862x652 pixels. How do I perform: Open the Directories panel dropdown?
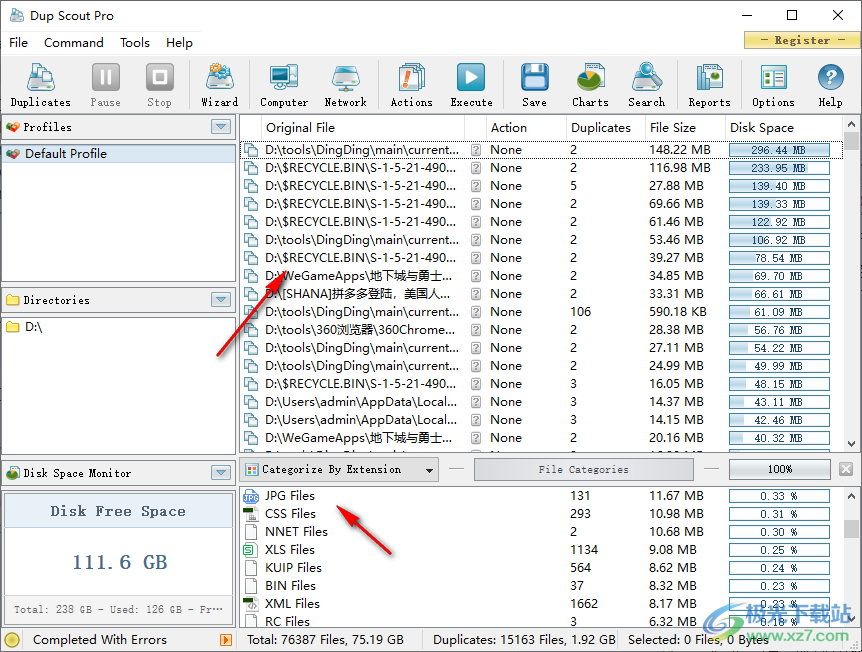pyautogui.click(x=221, y=300)
